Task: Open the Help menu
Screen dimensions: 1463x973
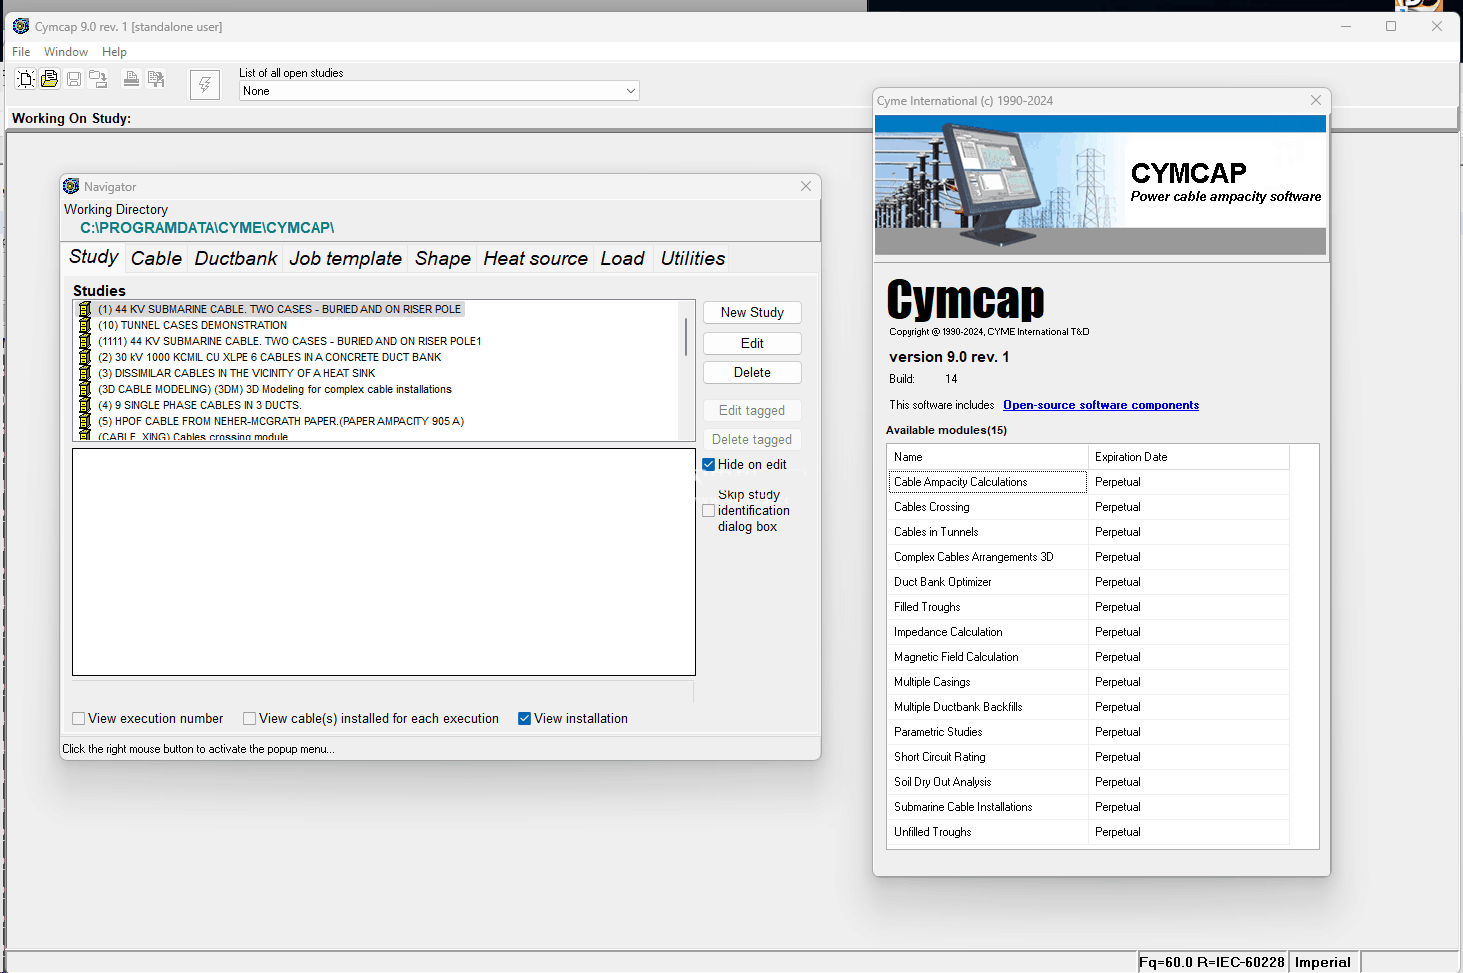Action: tap(114, 52)
